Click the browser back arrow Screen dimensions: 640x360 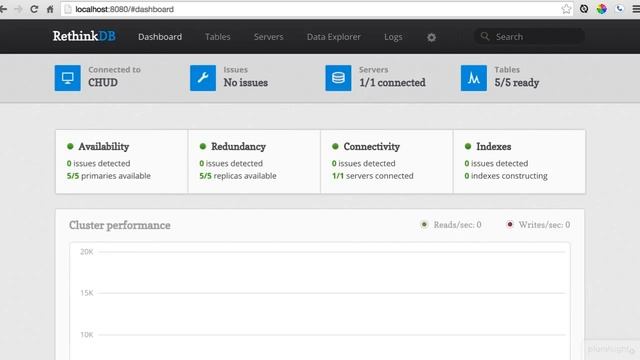click(3, 9)
